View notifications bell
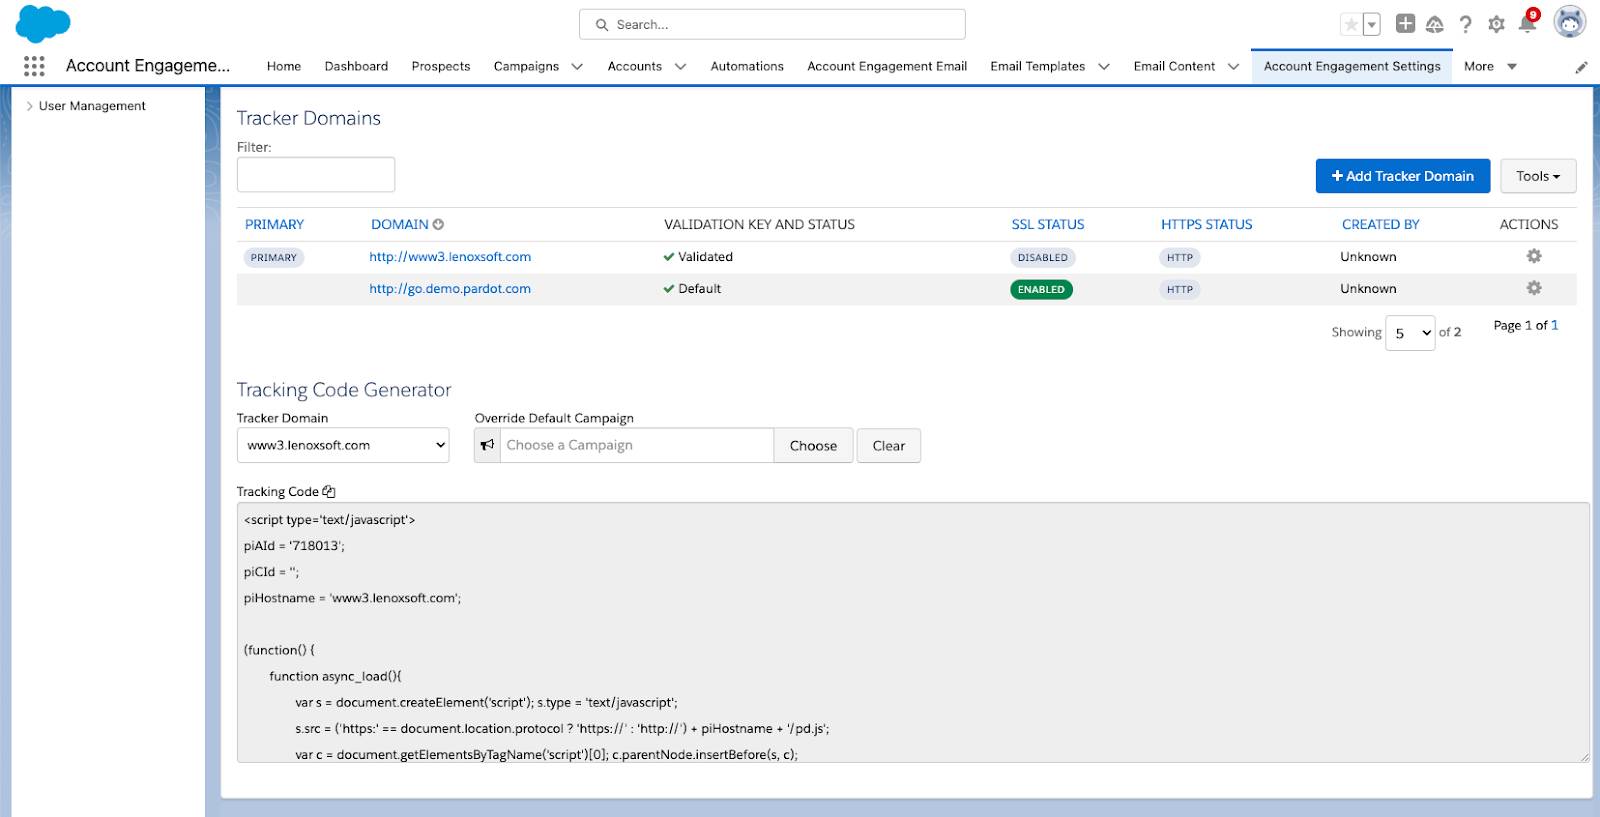This screenshot has height=817, width=1600. point(1527,24)
